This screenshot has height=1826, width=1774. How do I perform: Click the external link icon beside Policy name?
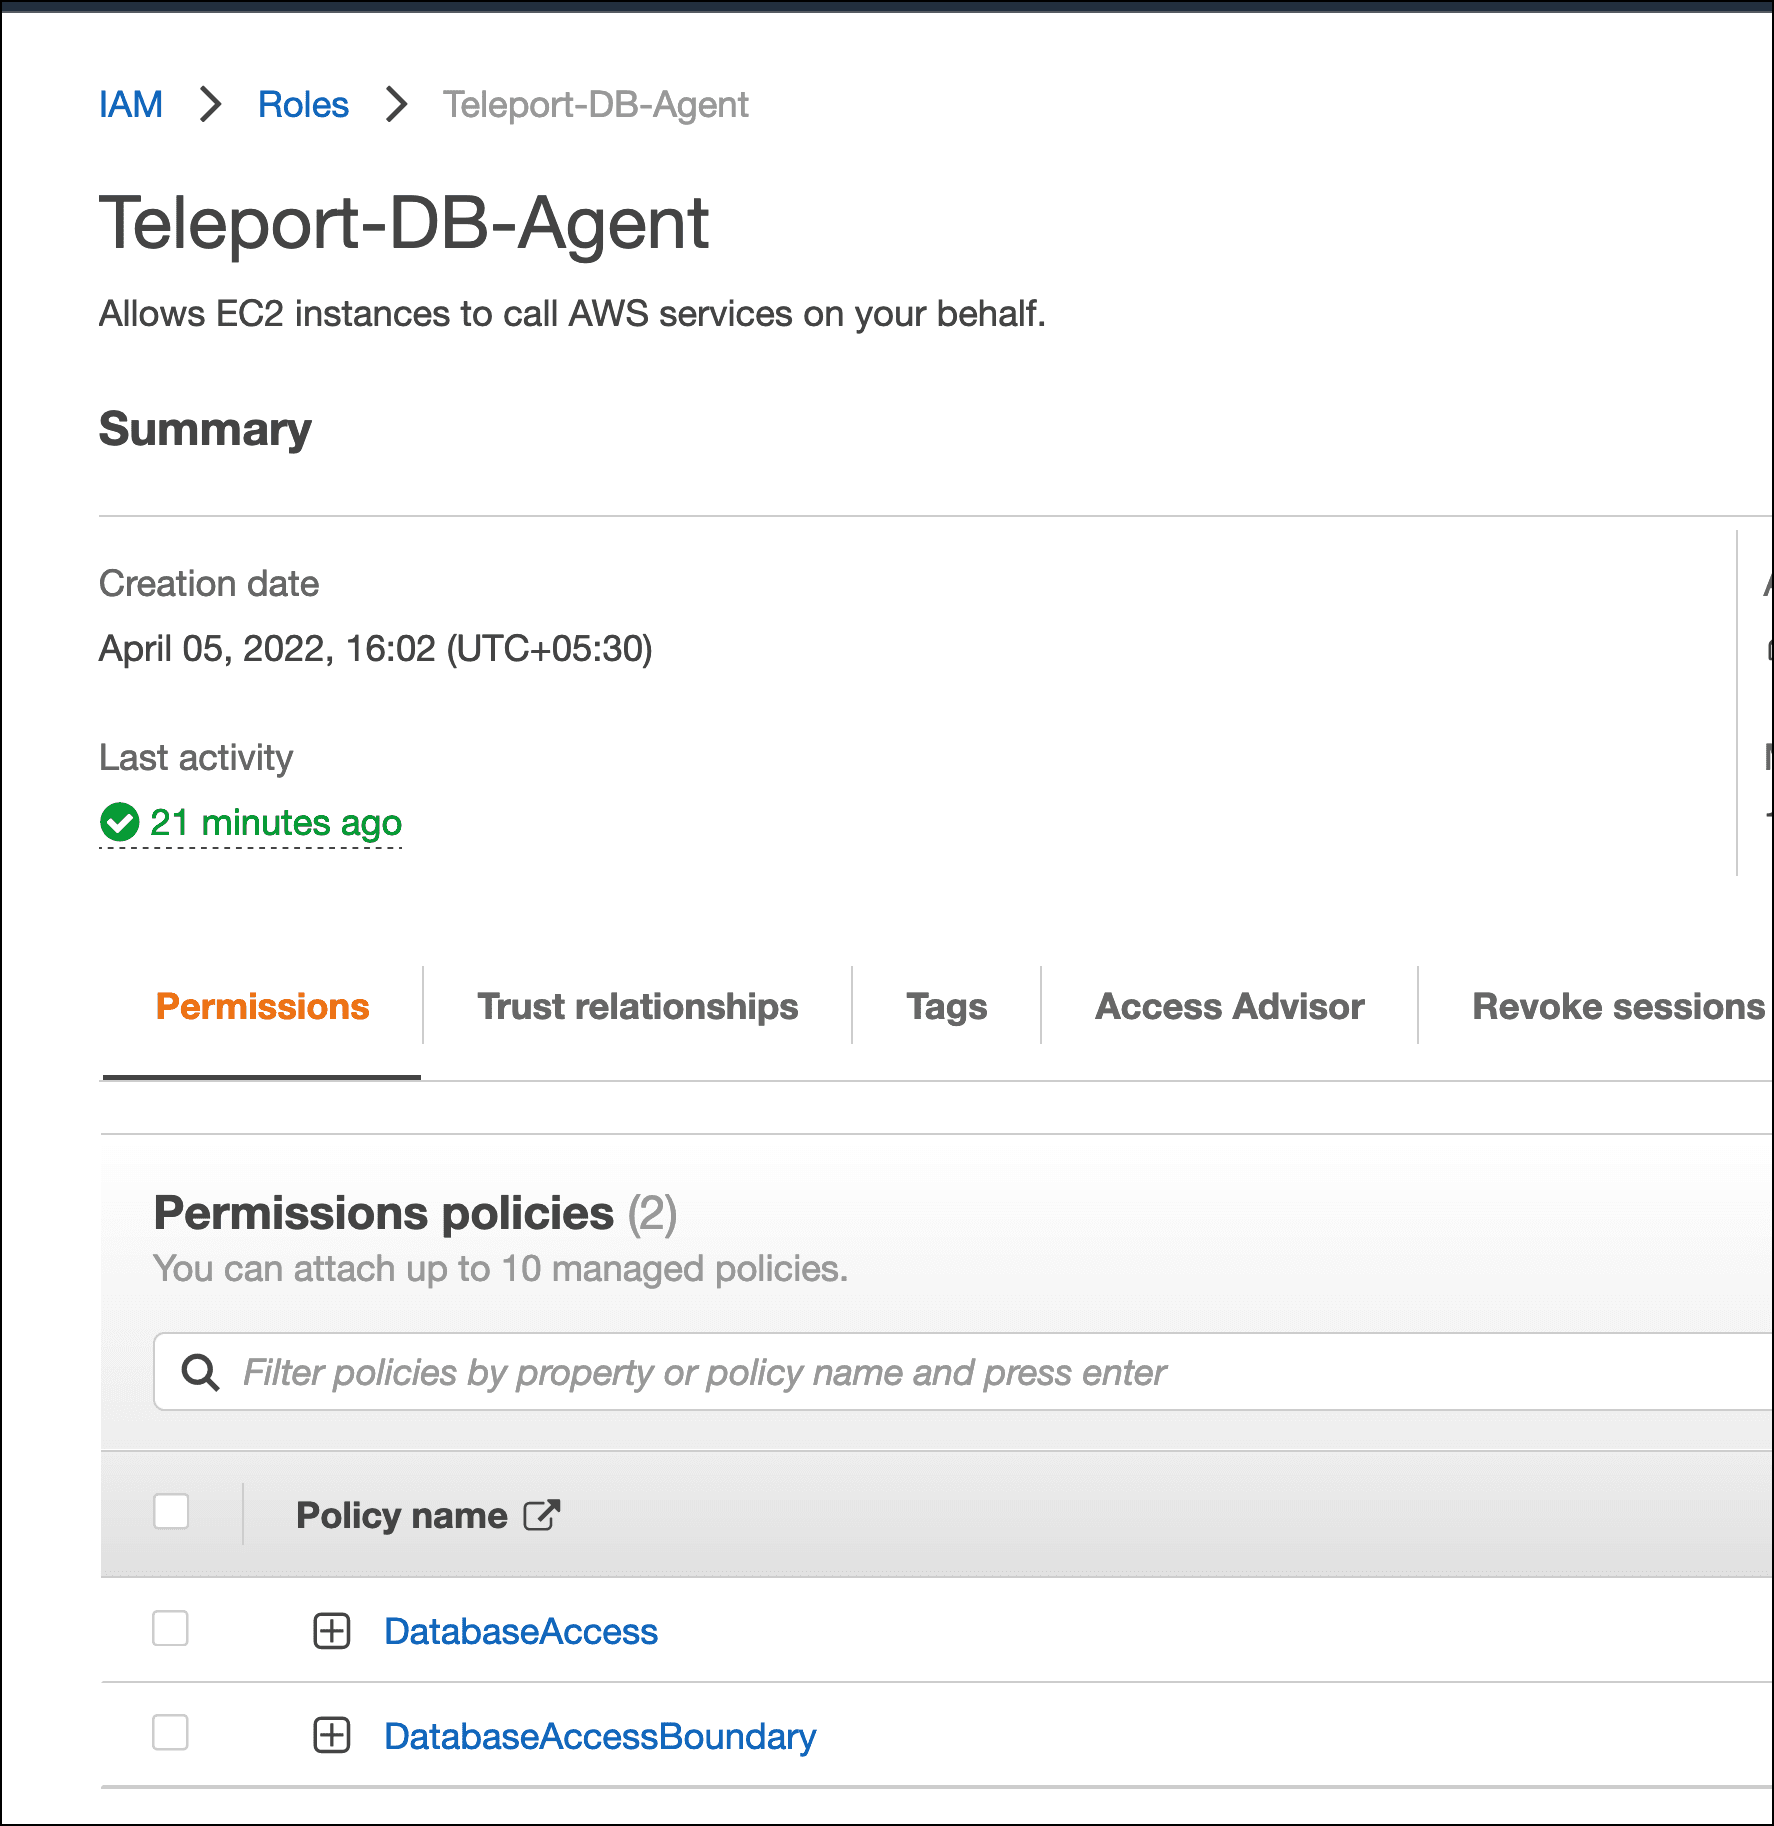click(541, 1515)
